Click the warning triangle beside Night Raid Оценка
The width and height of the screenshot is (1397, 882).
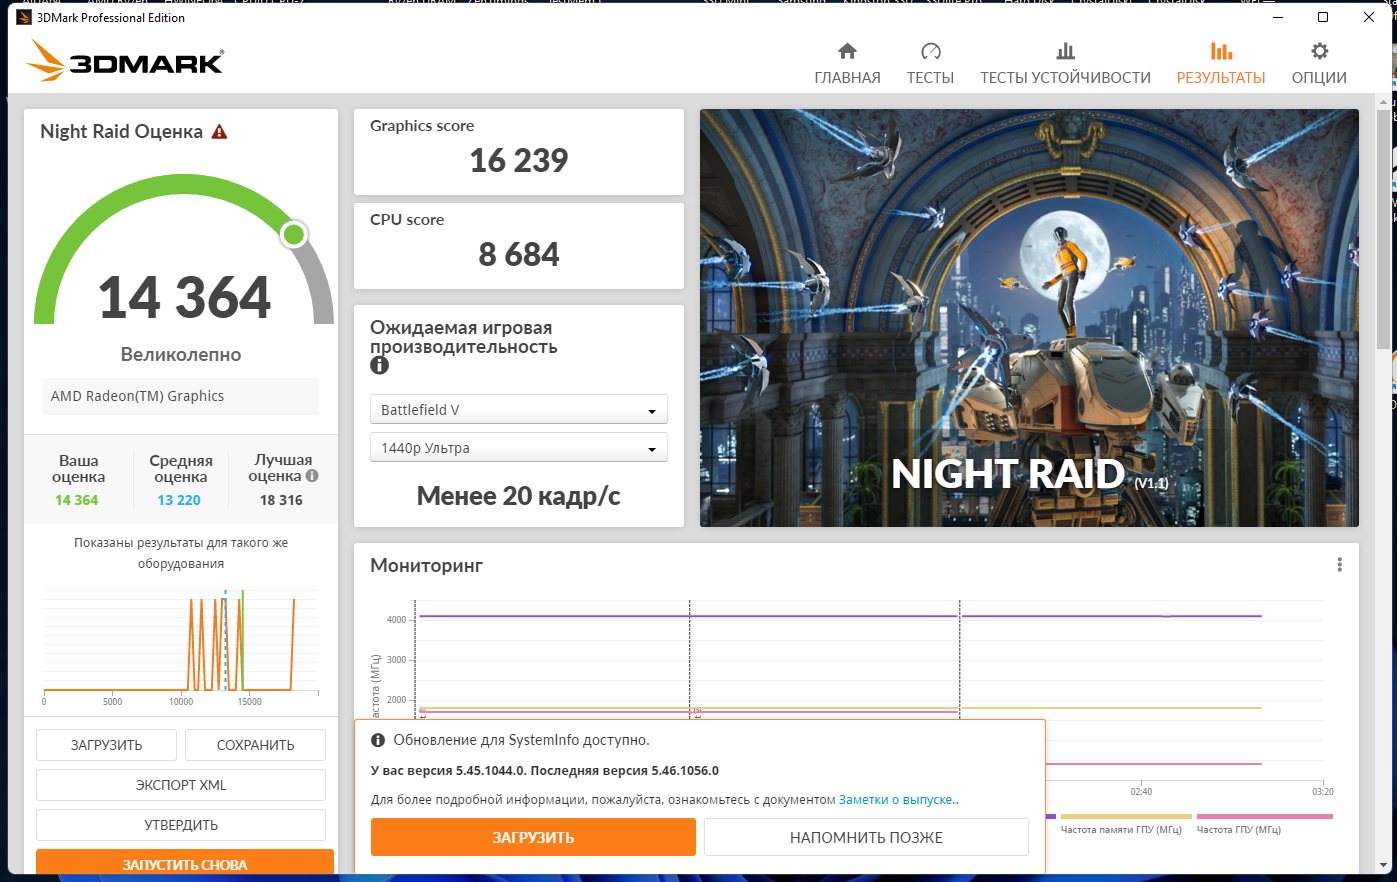click(220, 132)
